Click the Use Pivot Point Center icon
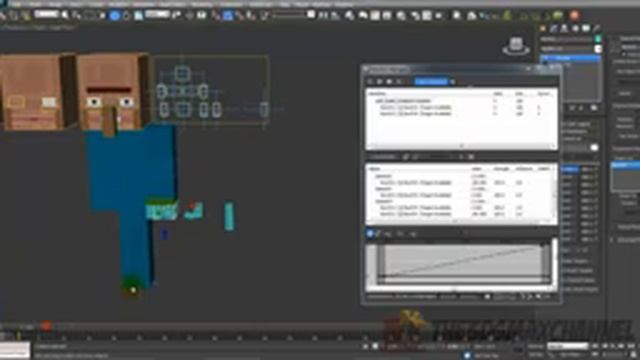Image resolution: width=640 pixels, height=360 pixels. click(177, 16)
